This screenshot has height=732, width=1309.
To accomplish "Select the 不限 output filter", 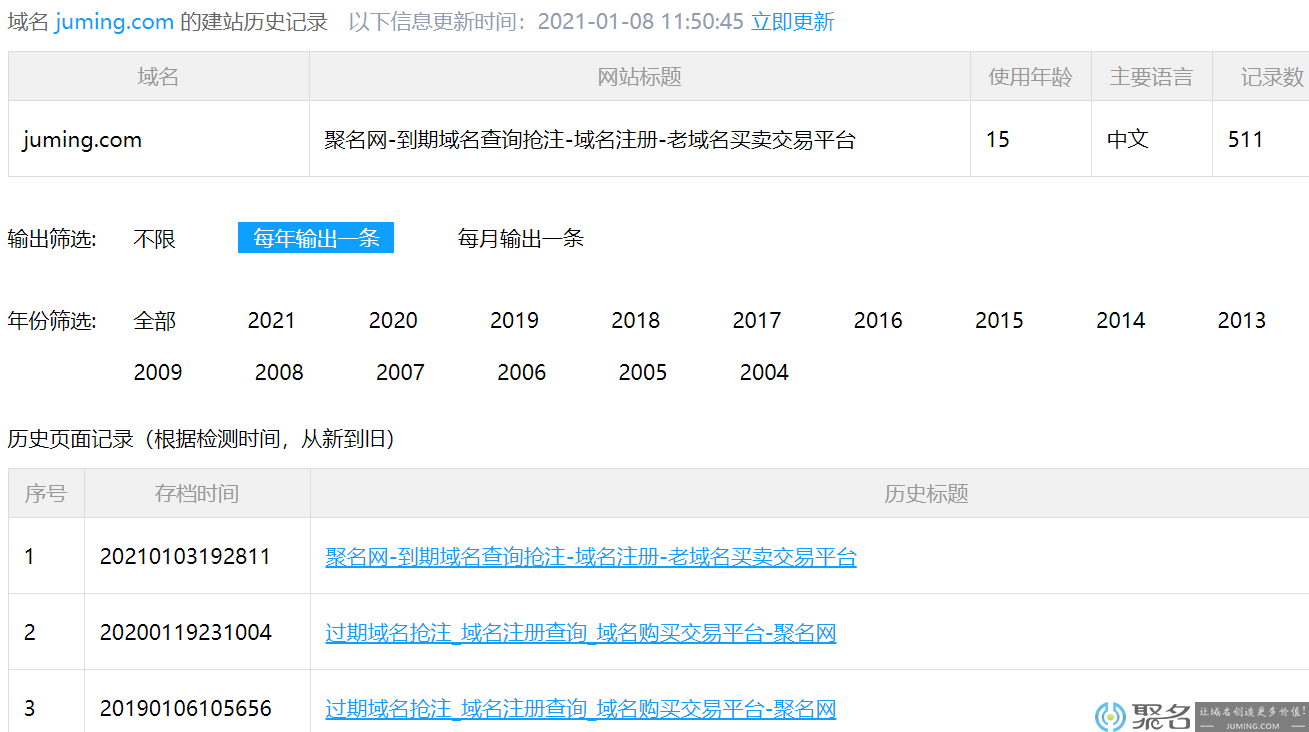I will click(155, 238).
